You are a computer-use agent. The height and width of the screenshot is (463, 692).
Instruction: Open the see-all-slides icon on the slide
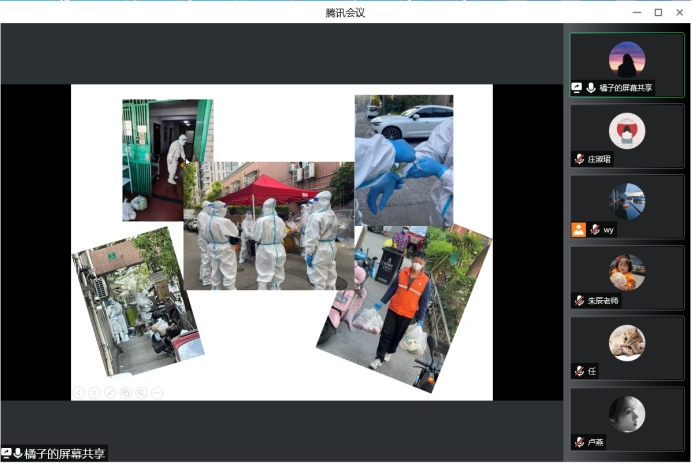[x=126, y=393]
